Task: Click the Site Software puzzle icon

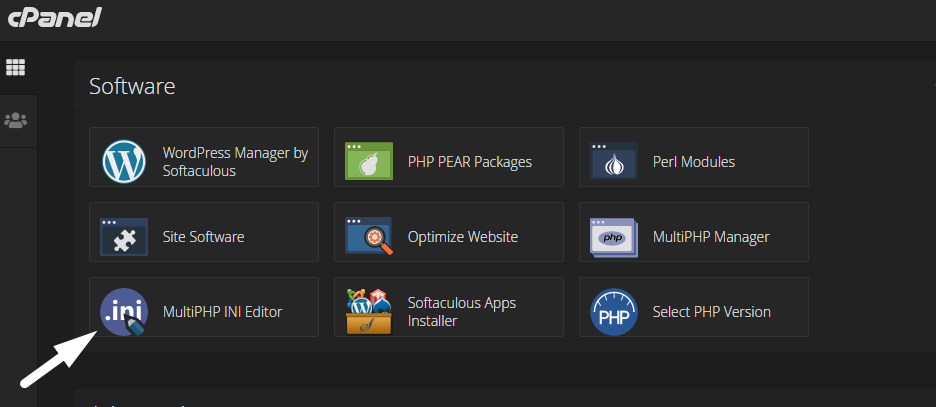Action: point(124,237)
